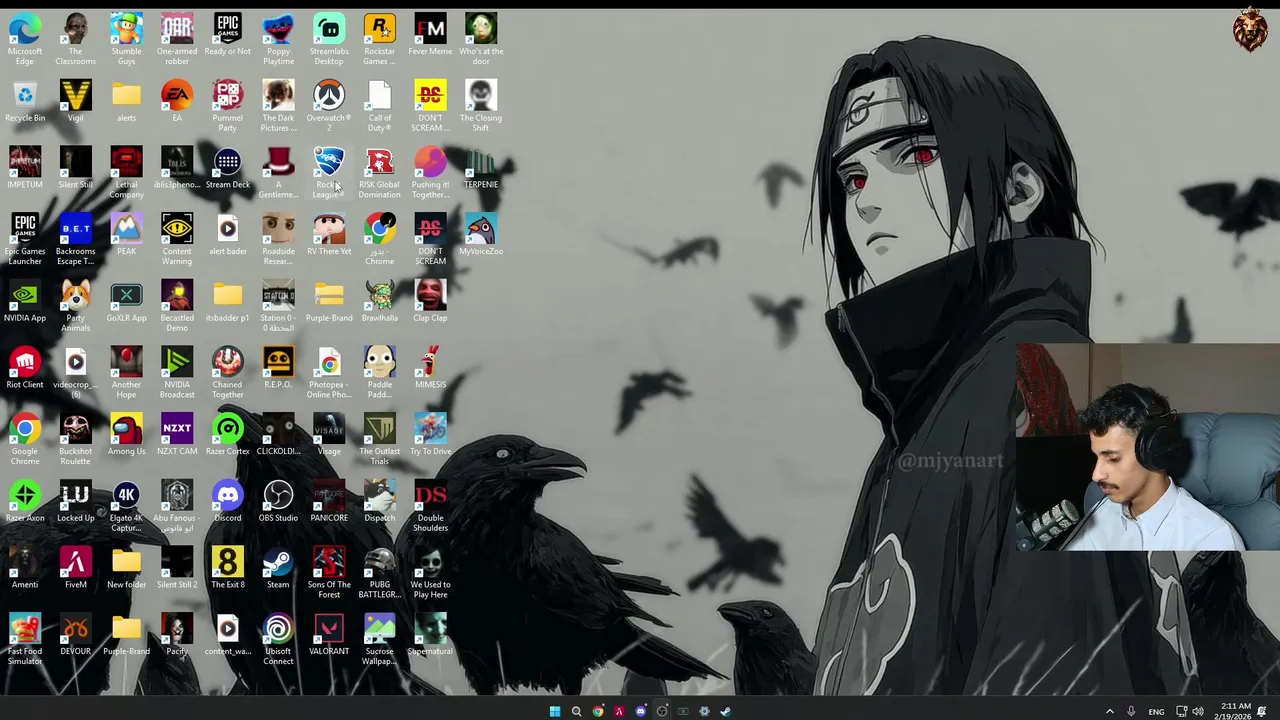Select the Try To Drive icon

tap(430, 435)
